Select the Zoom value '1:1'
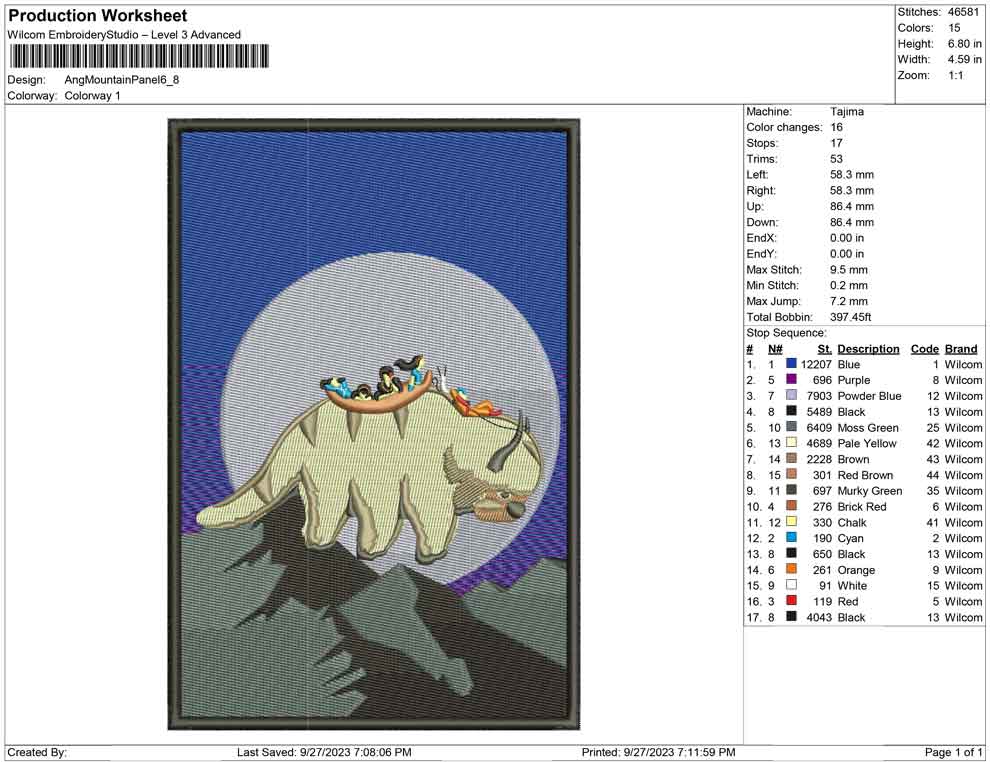The image size is (990, 762). click(x=956, y=75)
